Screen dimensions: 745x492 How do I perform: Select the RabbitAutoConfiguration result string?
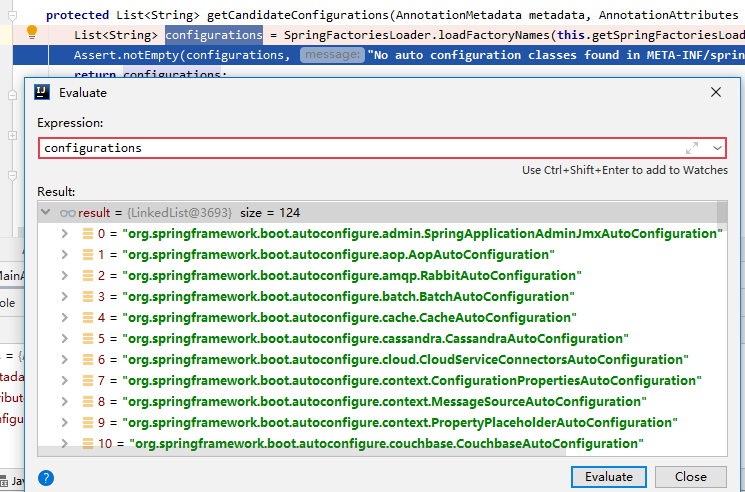[352, 275]
